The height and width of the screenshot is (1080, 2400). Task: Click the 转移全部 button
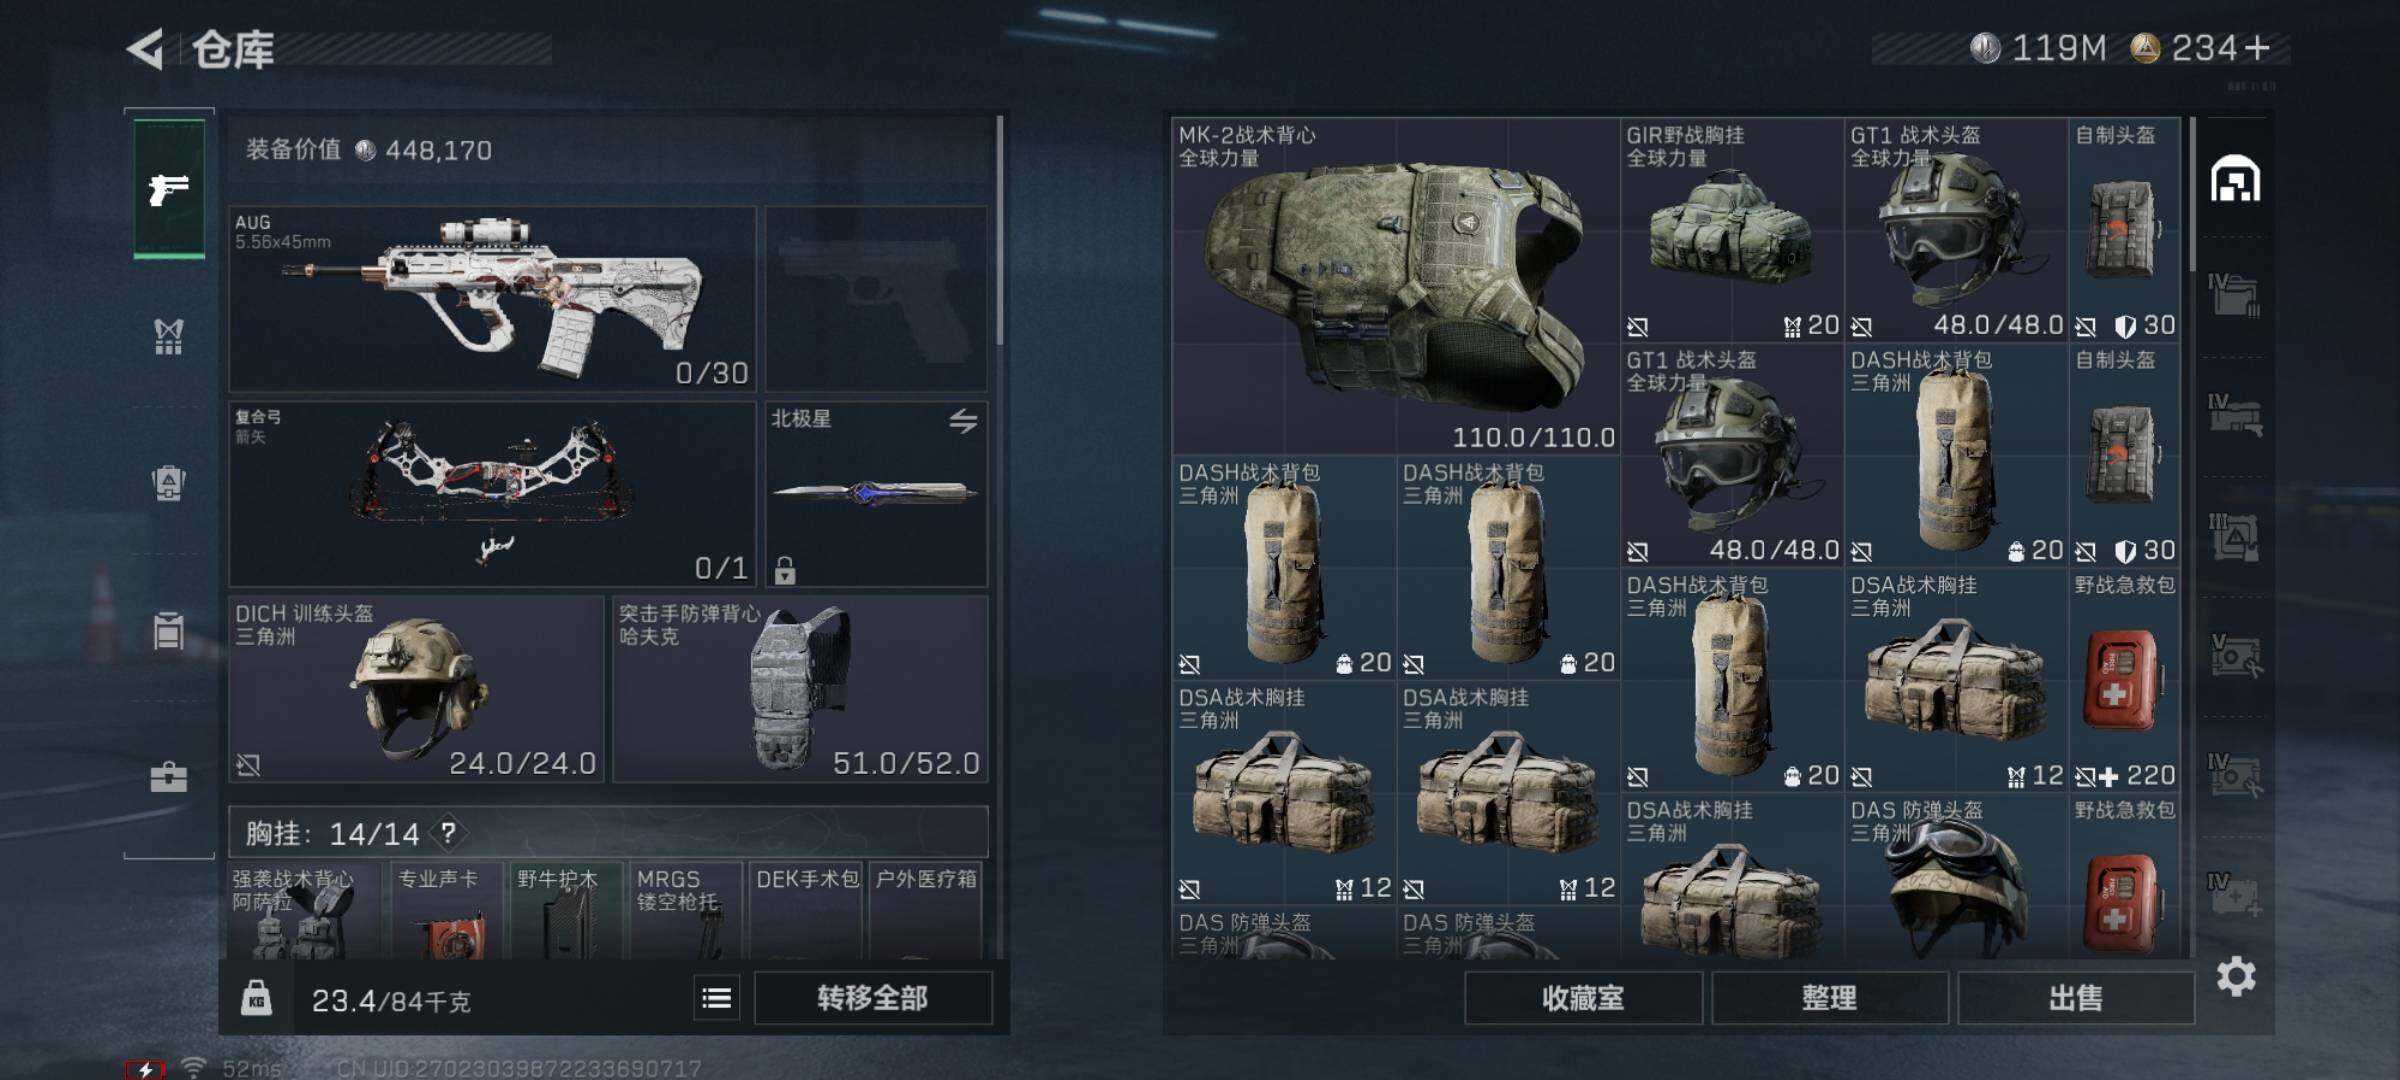click(873, 997)
